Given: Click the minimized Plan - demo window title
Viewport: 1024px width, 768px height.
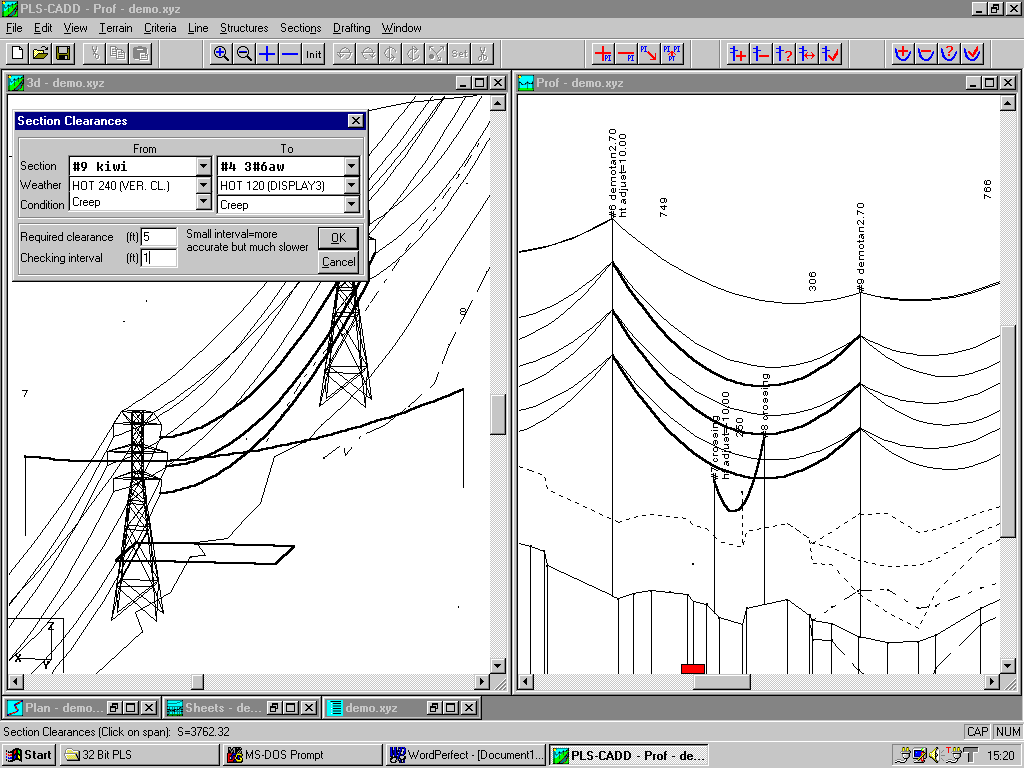Looking at the screenshot, I should click(63, 708).
